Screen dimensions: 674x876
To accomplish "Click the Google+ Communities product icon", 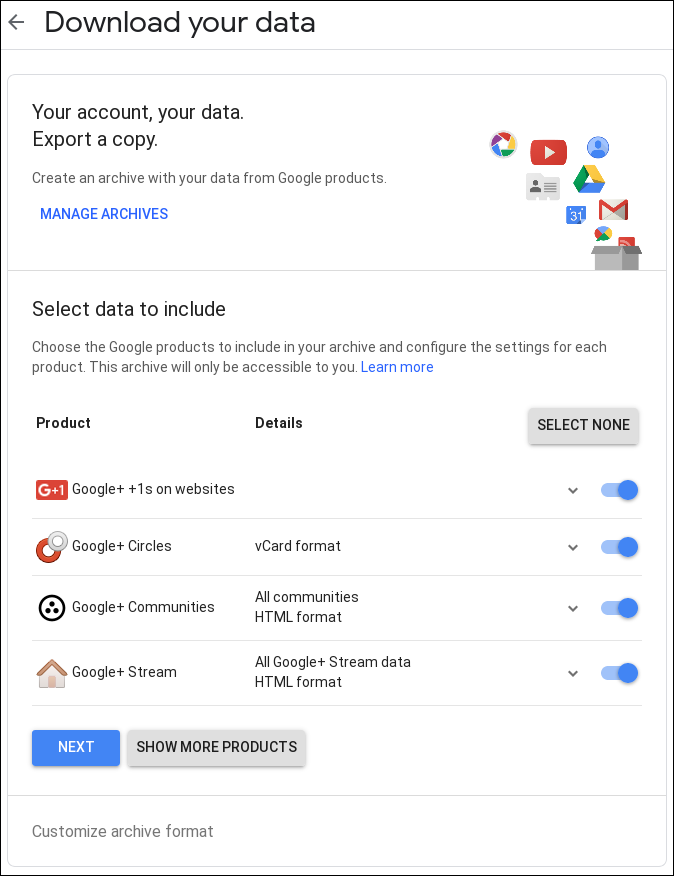I will point(51,608).
